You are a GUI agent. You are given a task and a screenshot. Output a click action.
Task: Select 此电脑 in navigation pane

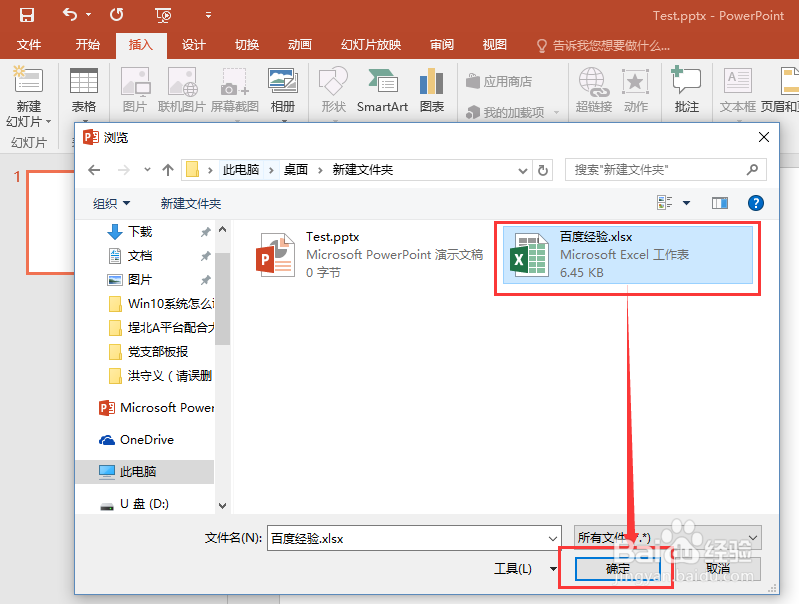click(x=145, y=471)
